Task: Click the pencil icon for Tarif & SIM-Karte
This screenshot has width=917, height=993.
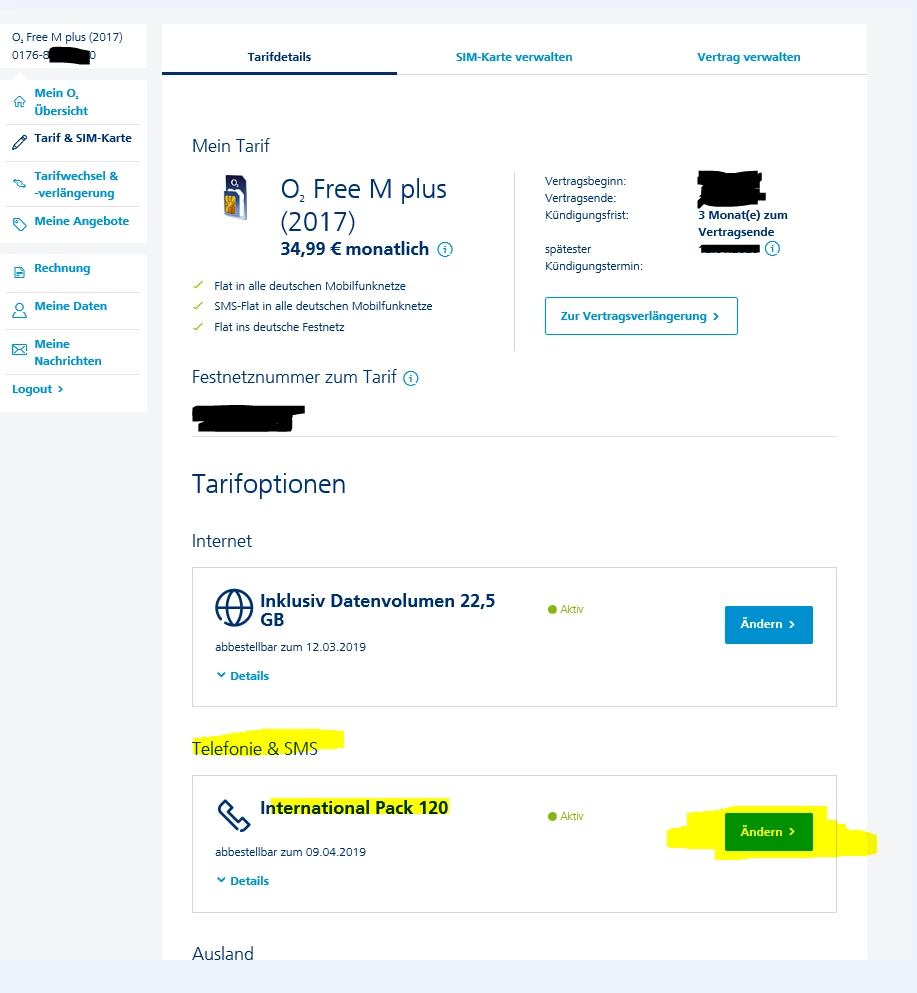Action: (x=20, y=142)
